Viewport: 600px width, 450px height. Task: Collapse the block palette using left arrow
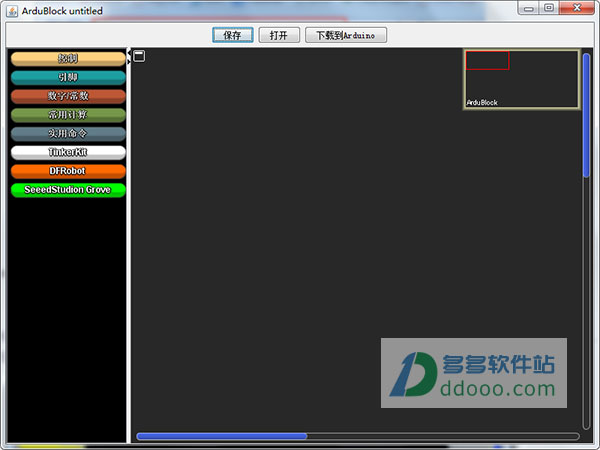click(x=129, y=51)
